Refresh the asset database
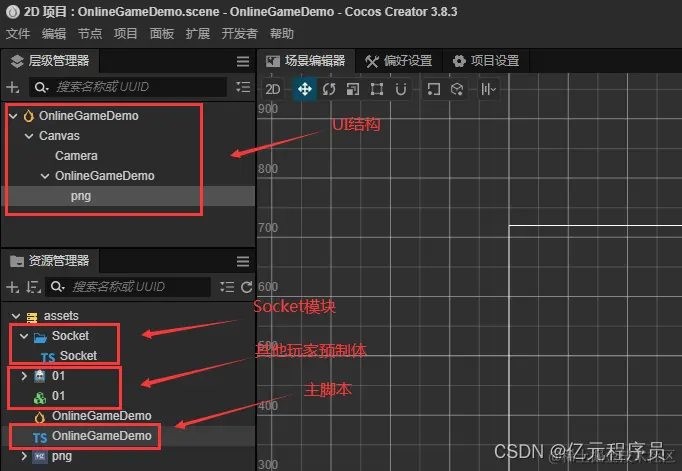This screenshot has height=471, width=682. click(x=246, y=287)
